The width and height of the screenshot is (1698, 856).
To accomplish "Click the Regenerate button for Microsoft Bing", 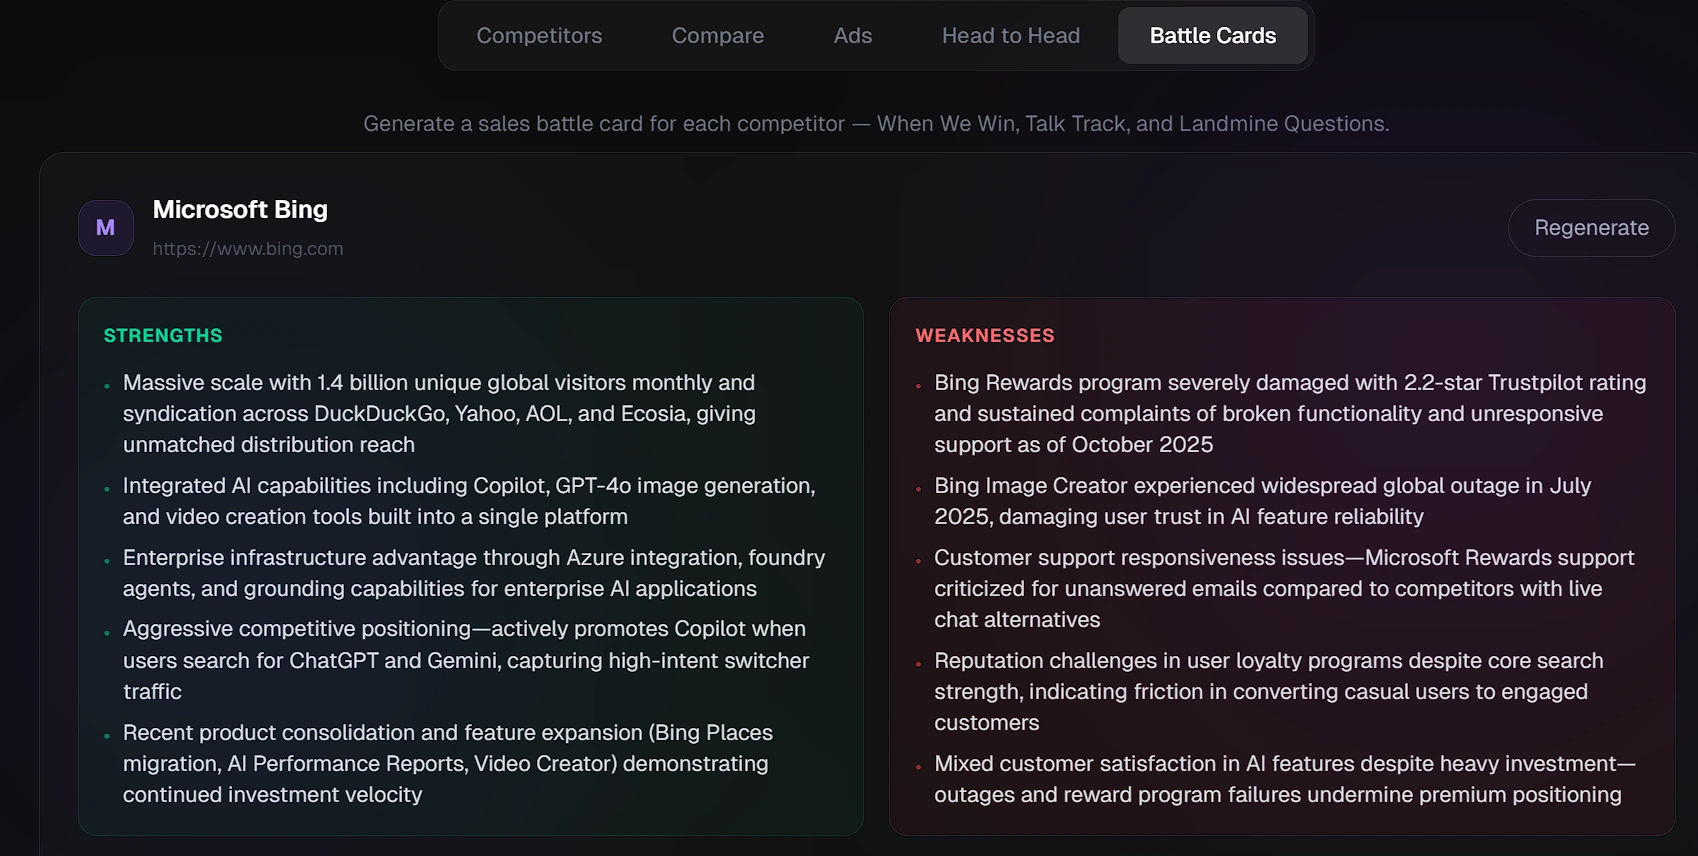I will click(1591, 228).
